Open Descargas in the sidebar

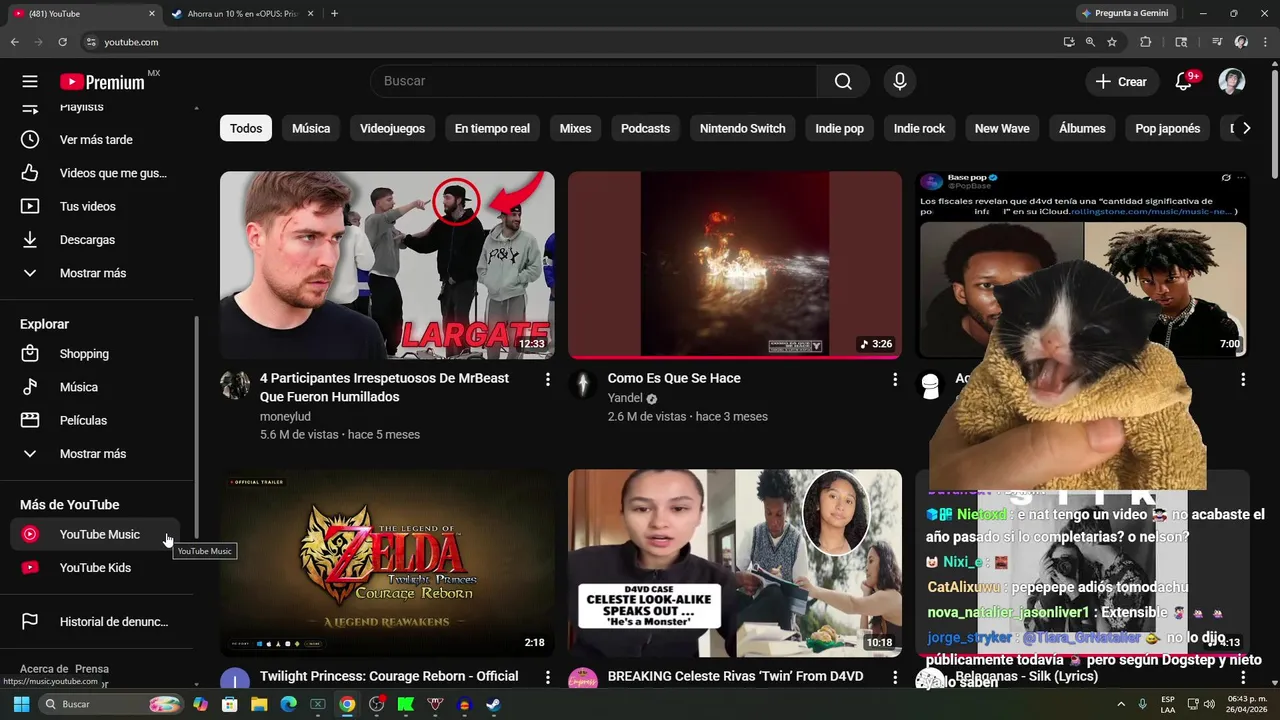(96, 240)
